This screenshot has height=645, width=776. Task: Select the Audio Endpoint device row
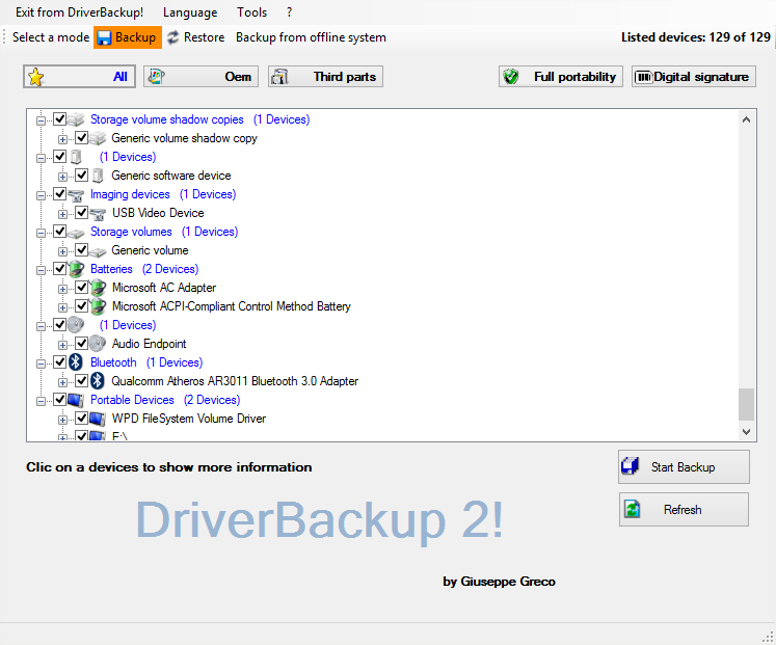[x=148, y=344]
